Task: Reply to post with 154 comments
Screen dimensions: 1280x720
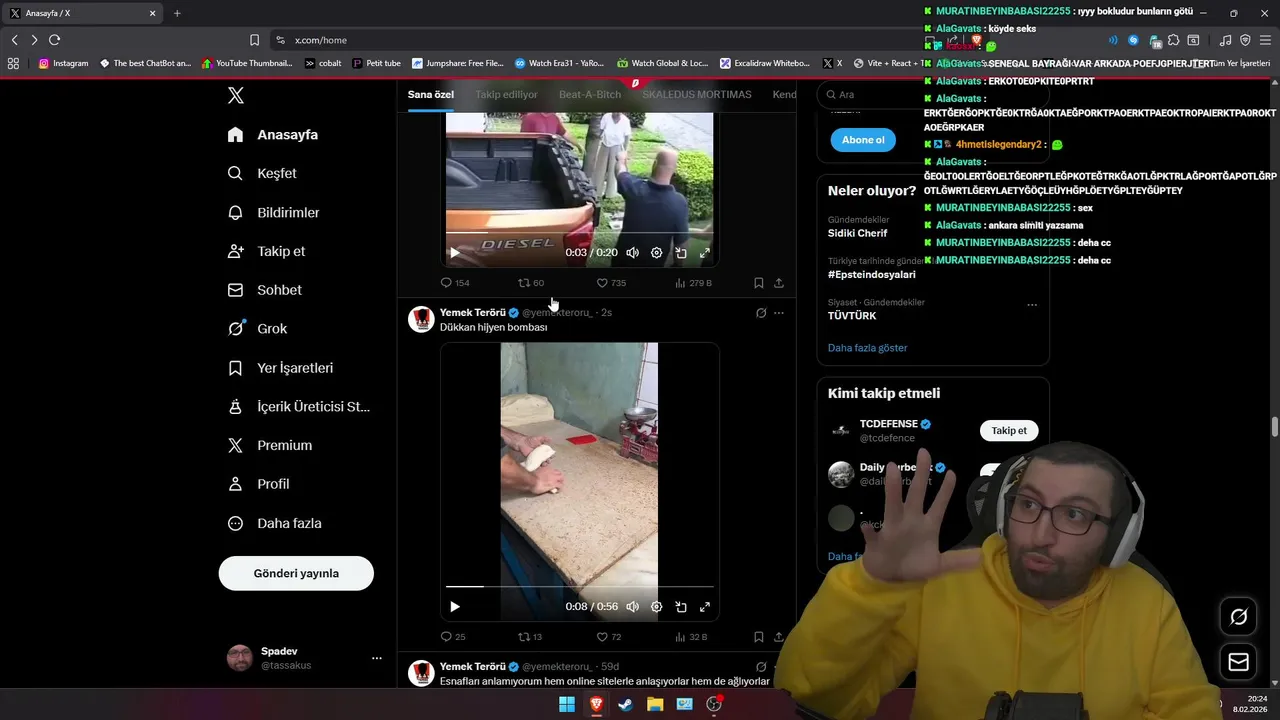Action: point(455,283)
